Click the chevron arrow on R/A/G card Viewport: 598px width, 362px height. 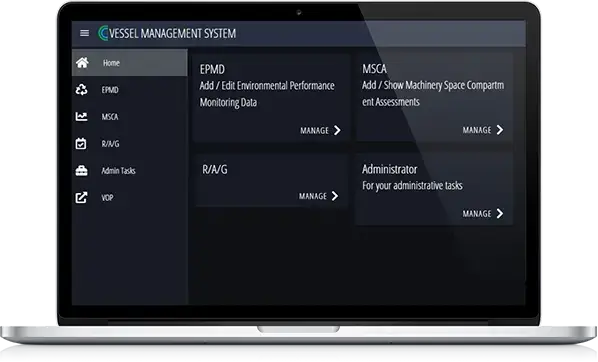point(335,196)
